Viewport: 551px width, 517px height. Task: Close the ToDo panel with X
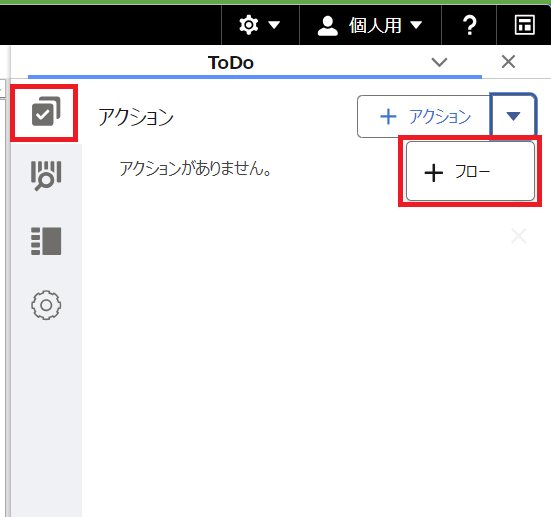[x=508, y=62]
